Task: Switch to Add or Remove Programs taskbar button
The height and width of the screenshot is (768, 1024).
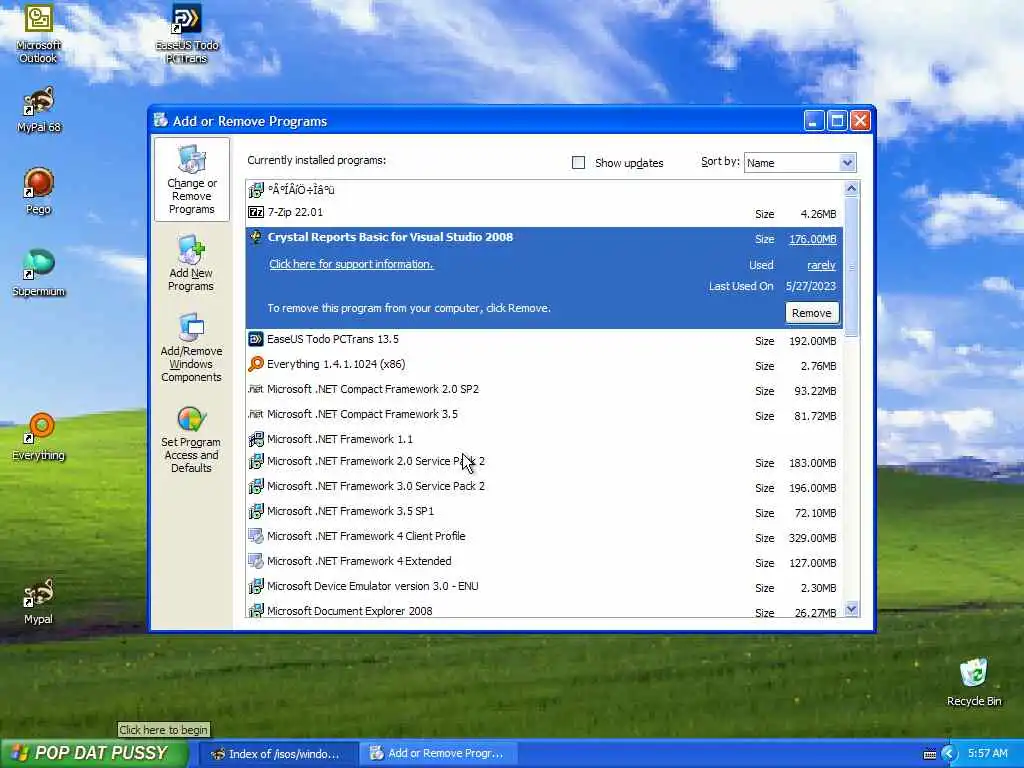Action: [438, 754]
